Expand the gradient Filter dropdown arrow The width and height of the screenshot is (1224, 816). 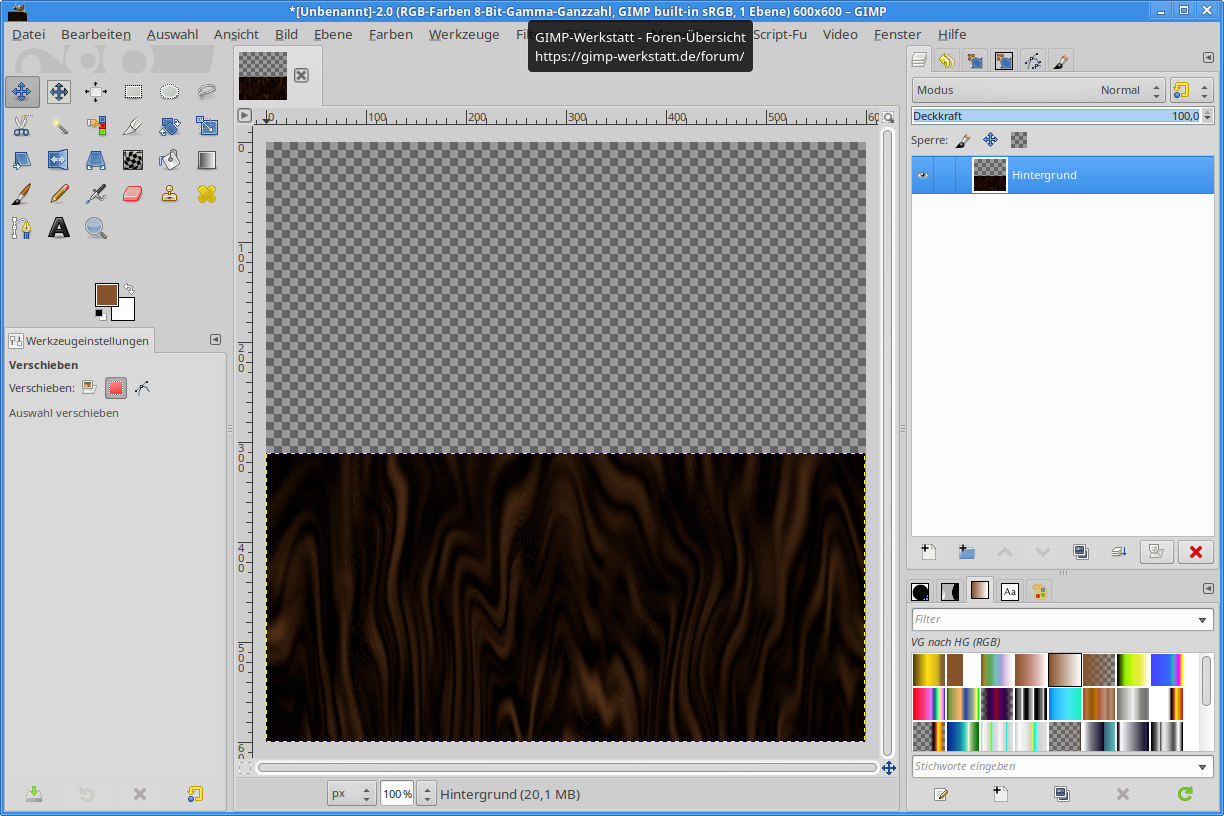[1203, 620]
